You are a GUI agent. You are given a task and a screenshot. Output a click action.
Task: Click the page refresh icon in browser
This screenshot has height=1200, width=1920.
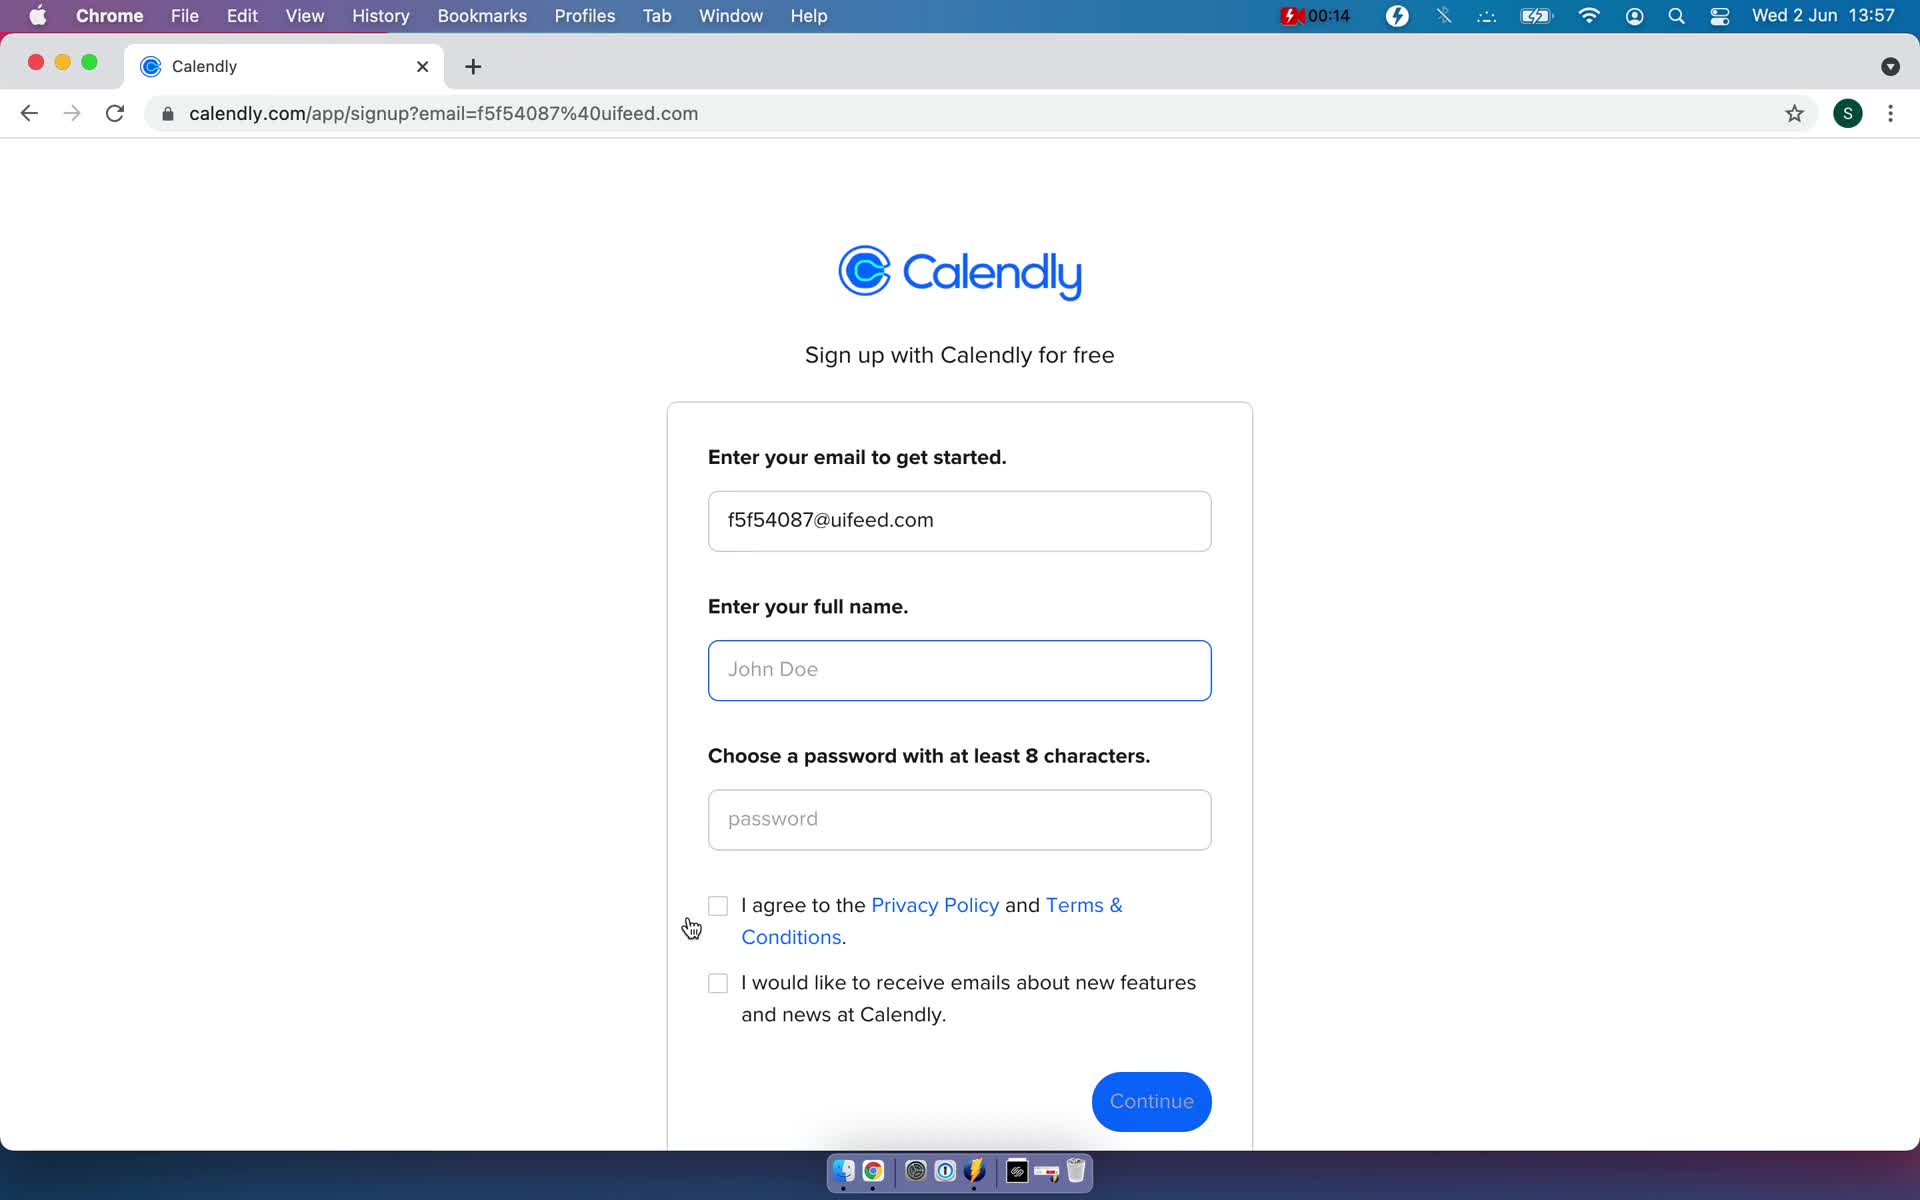tap(117, 113)
